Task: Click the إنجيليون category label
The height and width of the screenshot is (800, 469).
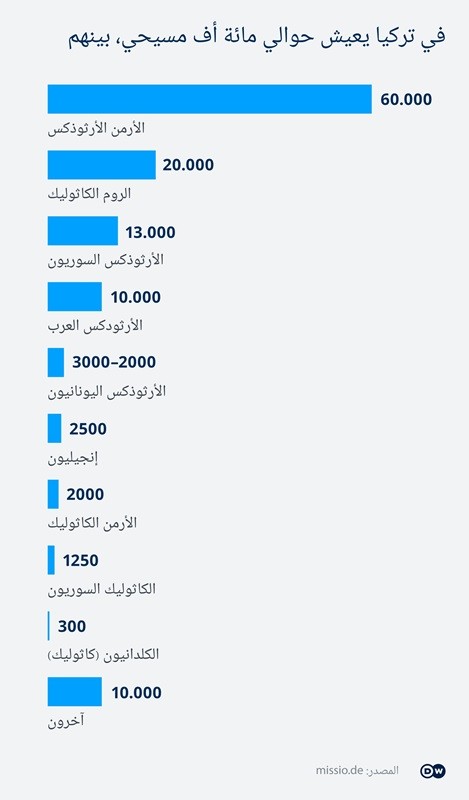Action: pos(72,458)
